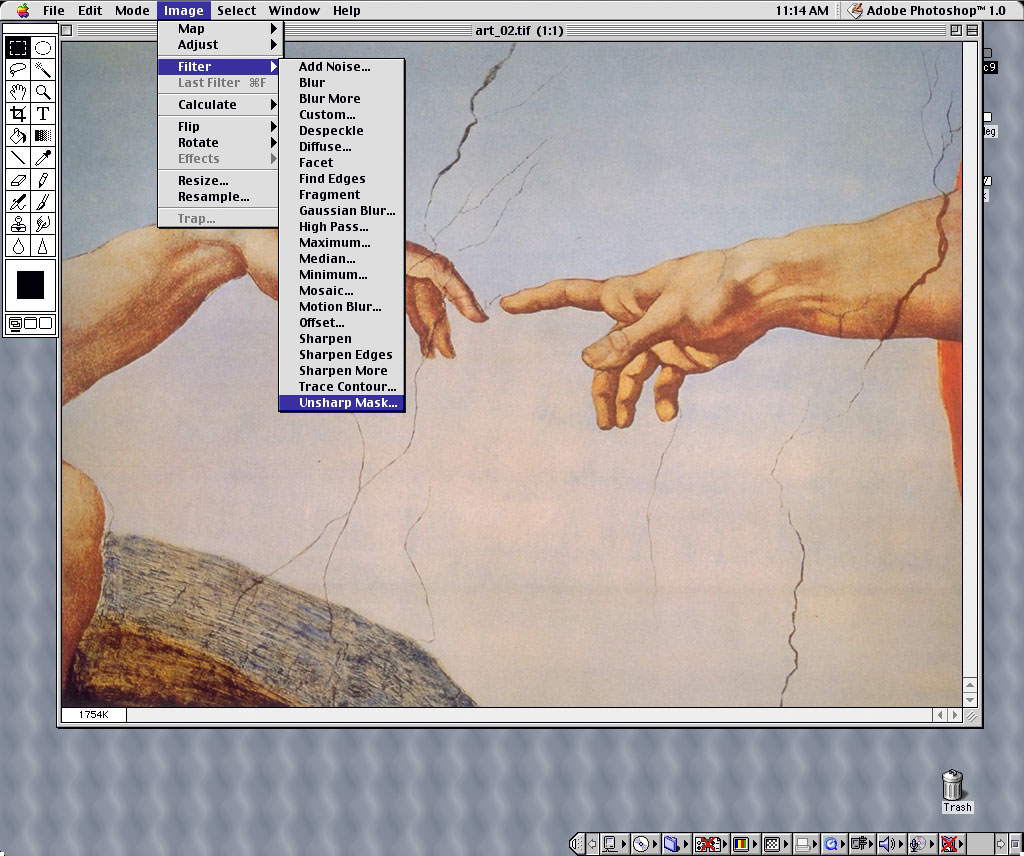Click the vertical scrollbar down arrow
Viewport: 1024px width, 856px height.
tap(970, 700)
